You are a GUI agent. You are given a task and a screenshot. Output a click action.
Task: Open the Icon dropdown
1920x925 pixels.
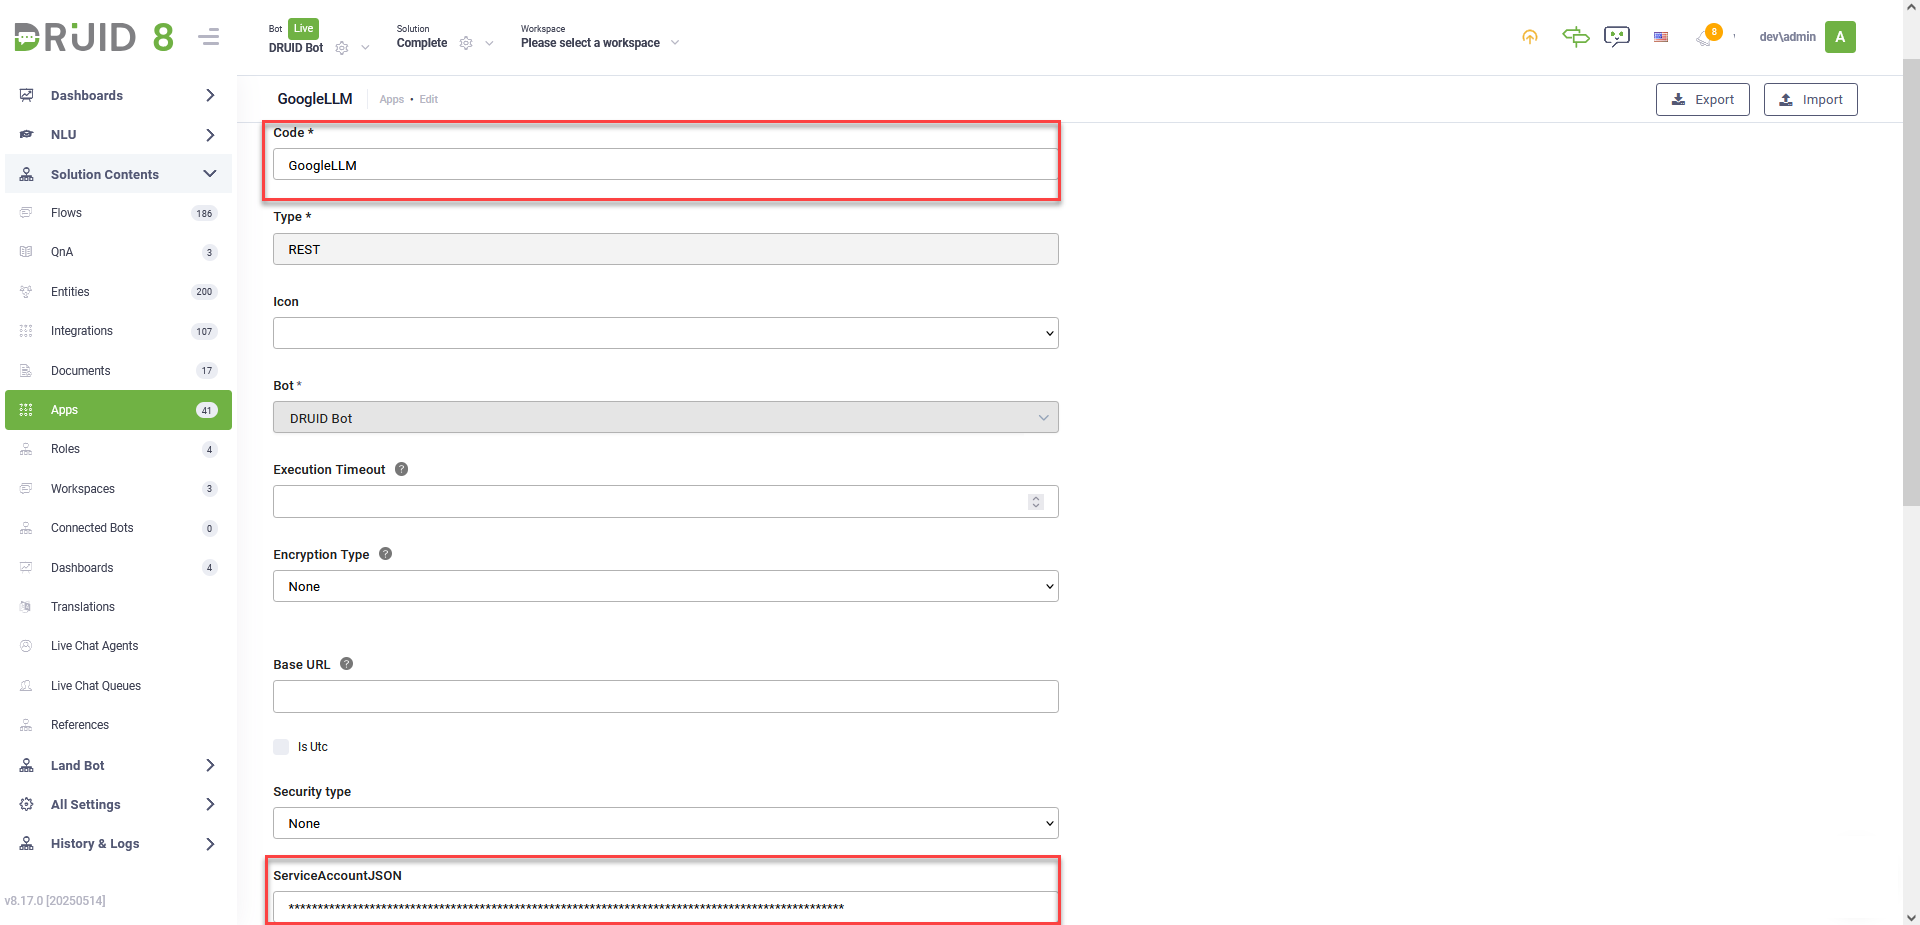665,333
